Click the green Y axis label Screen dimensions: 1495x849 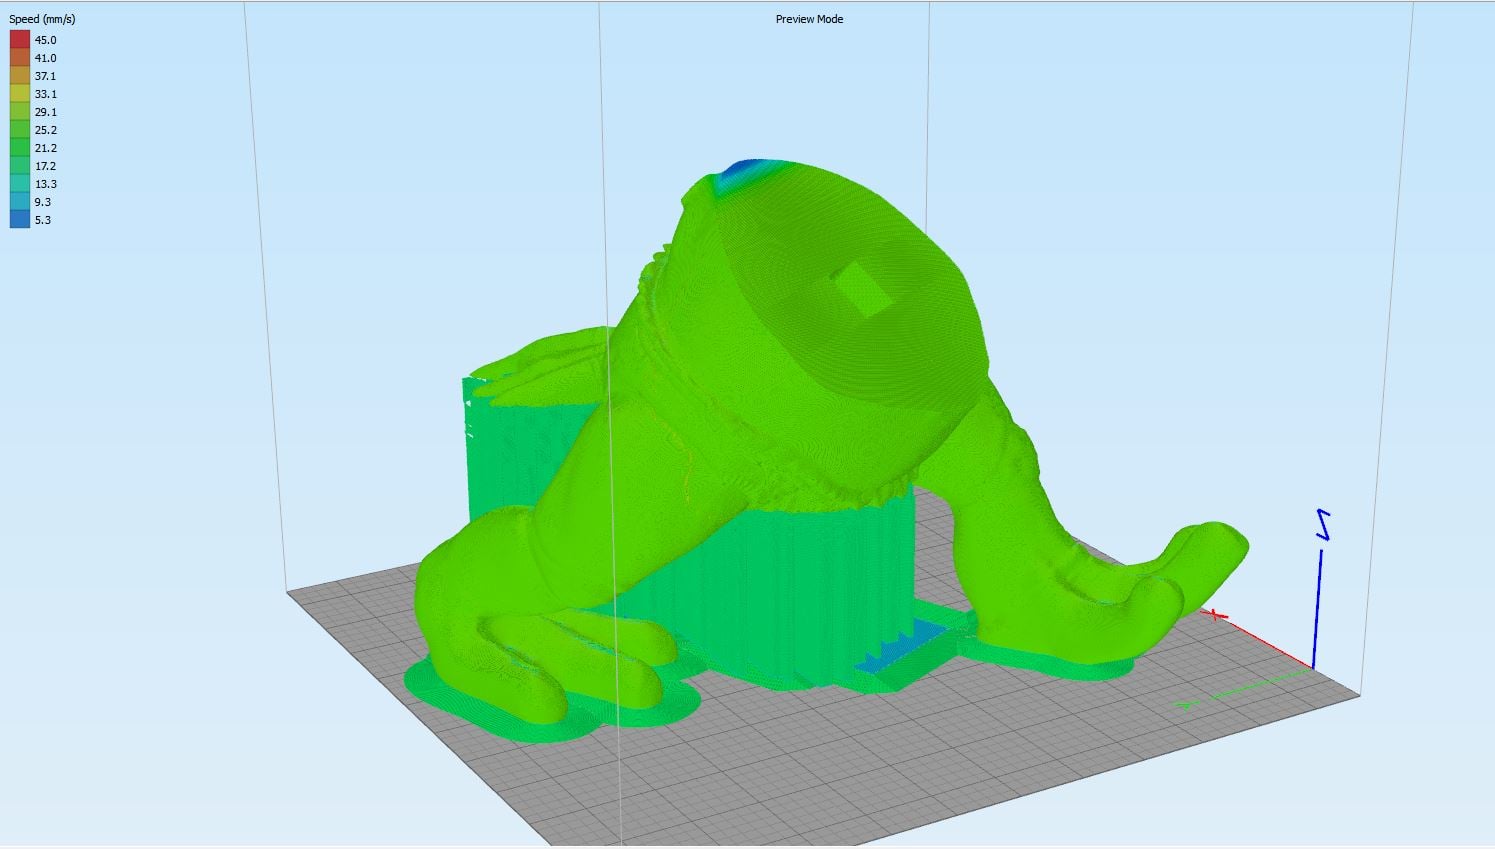pyautogui.click(x=1187, y=705)
